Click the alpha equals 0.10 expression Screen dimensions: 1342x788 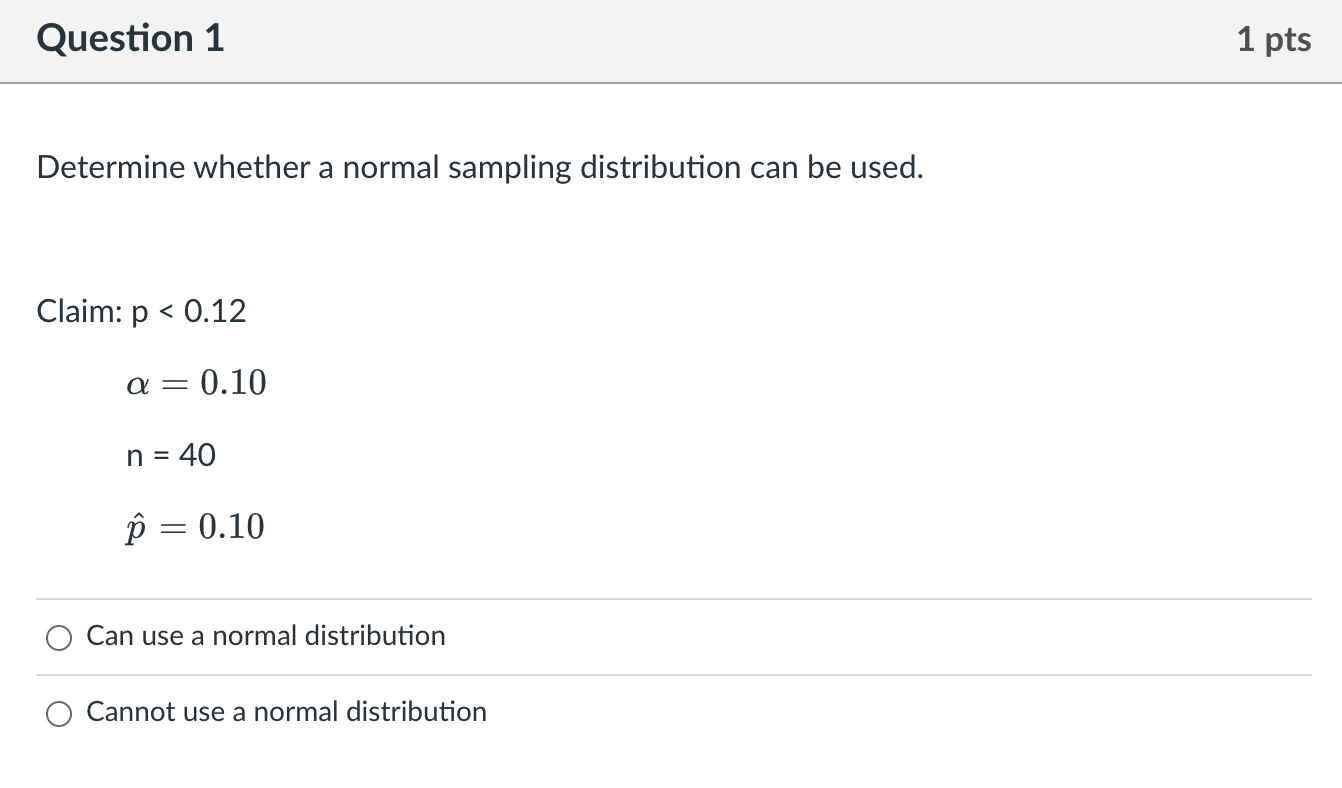[196, 383]
